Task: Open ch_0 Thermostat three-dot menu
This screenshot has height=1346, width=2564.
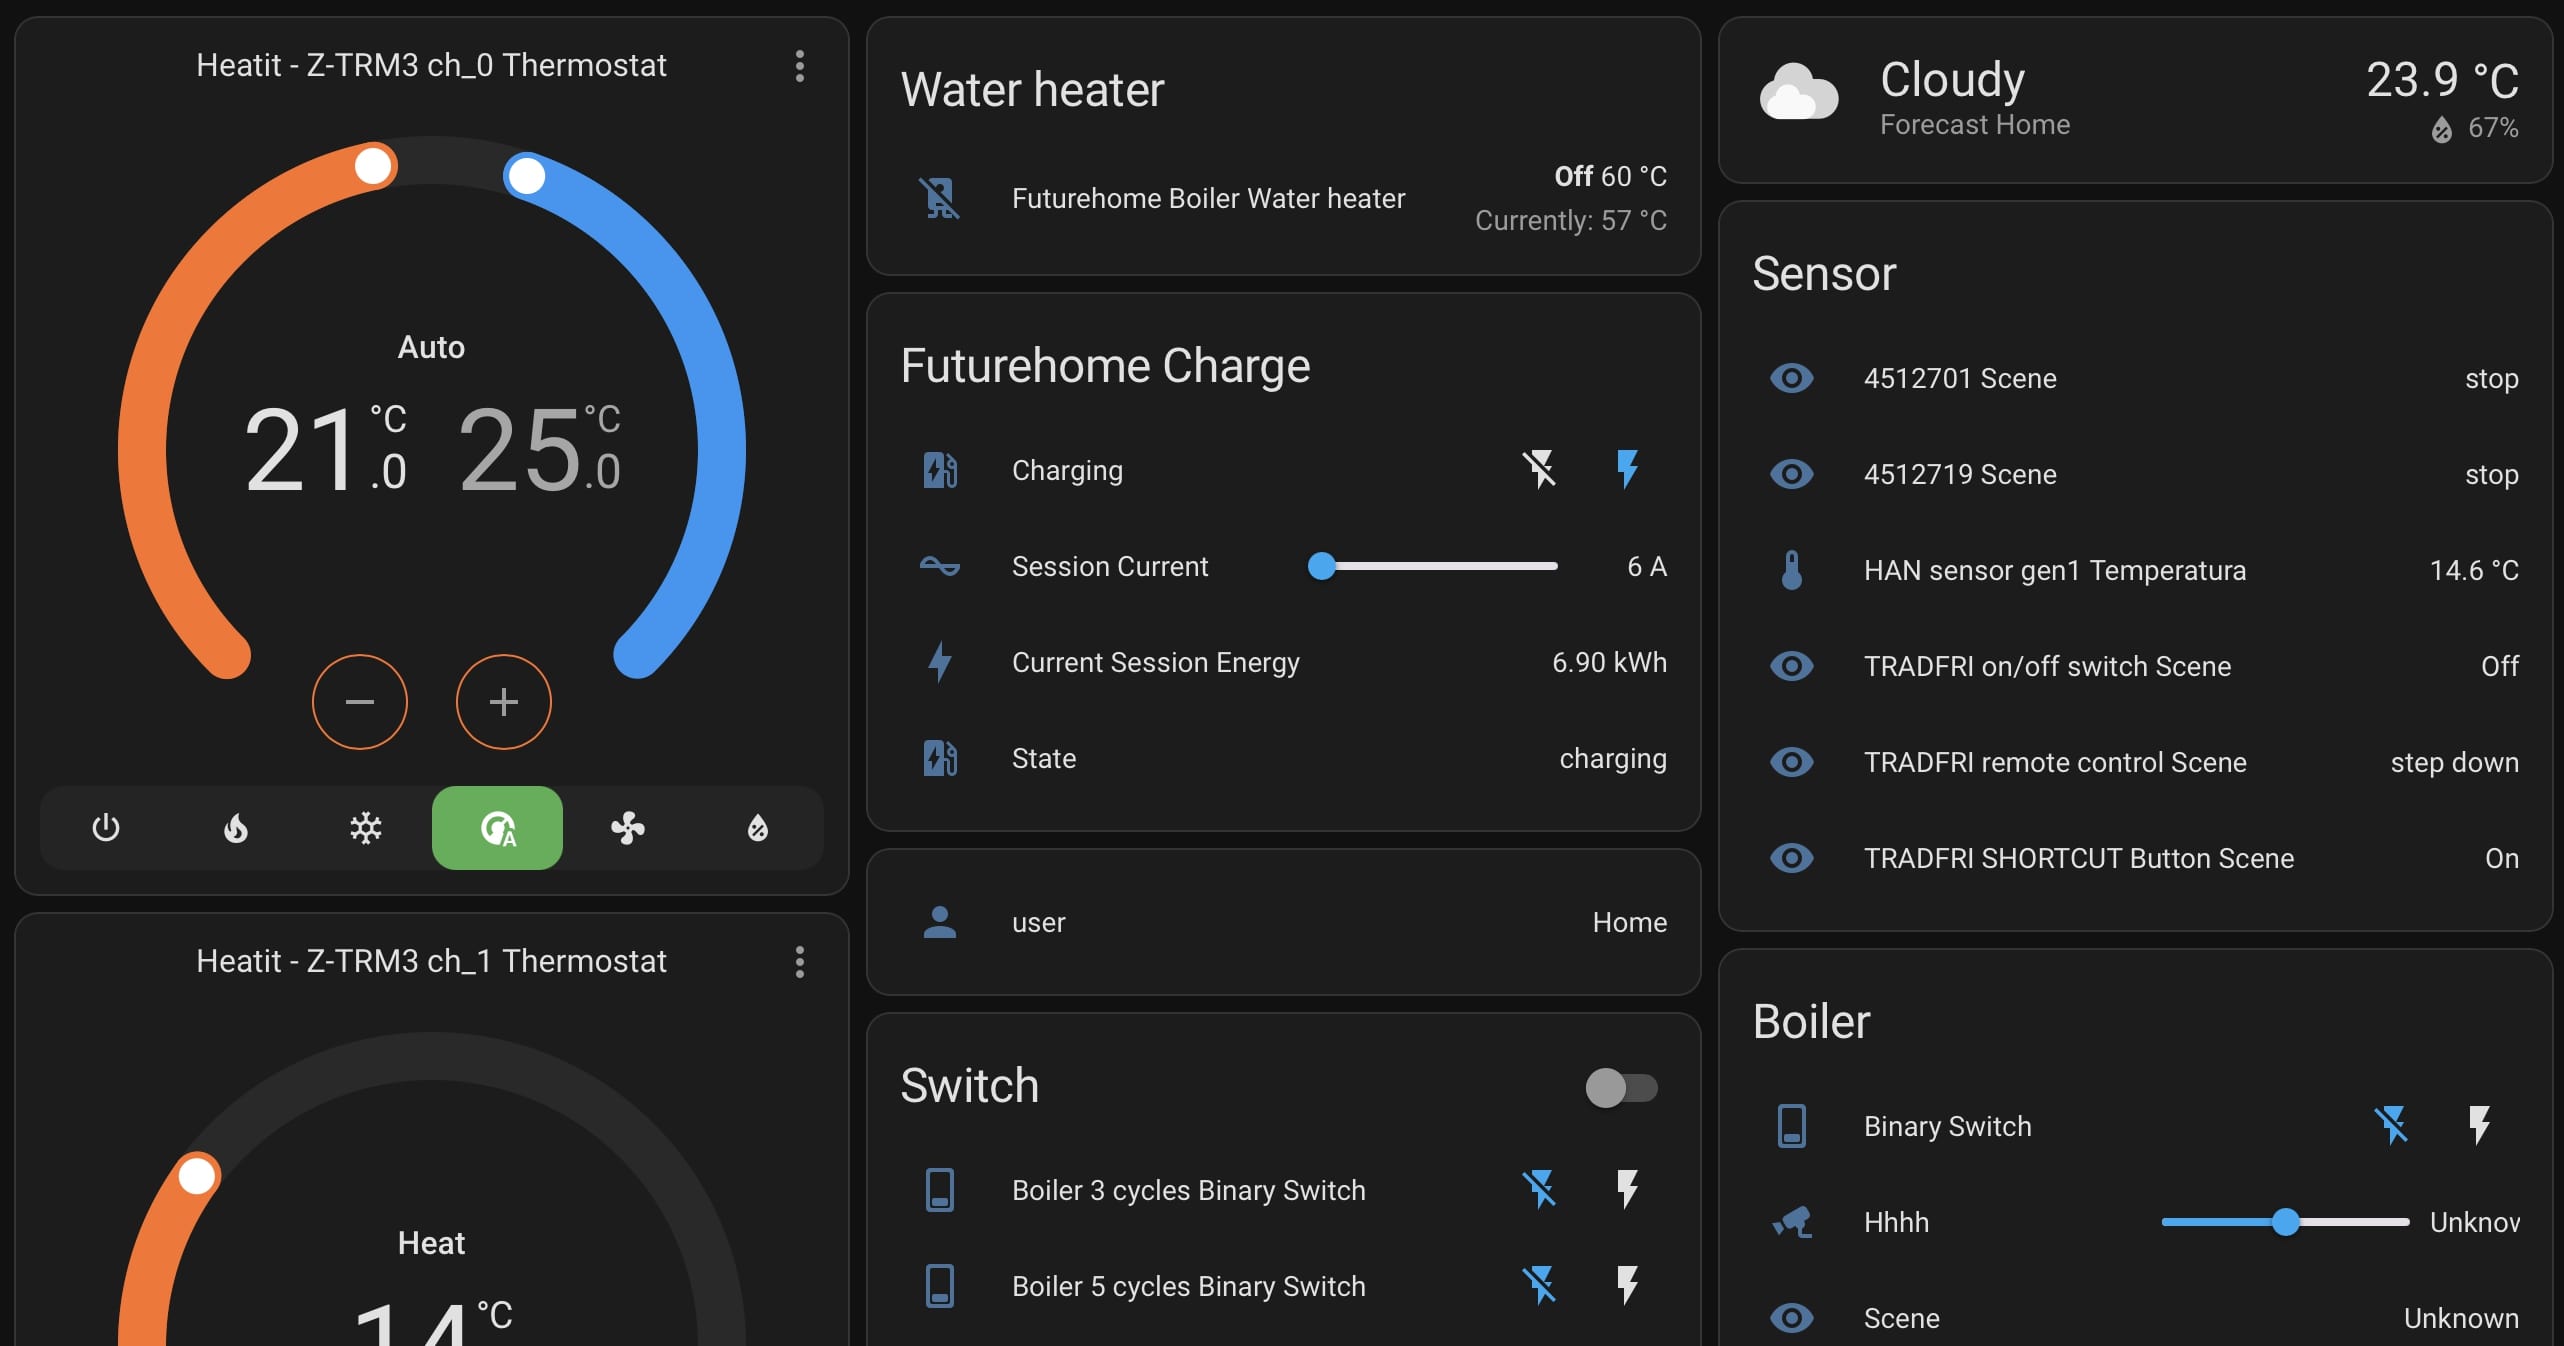Action: pyautogui.click(x=799, y=66)
